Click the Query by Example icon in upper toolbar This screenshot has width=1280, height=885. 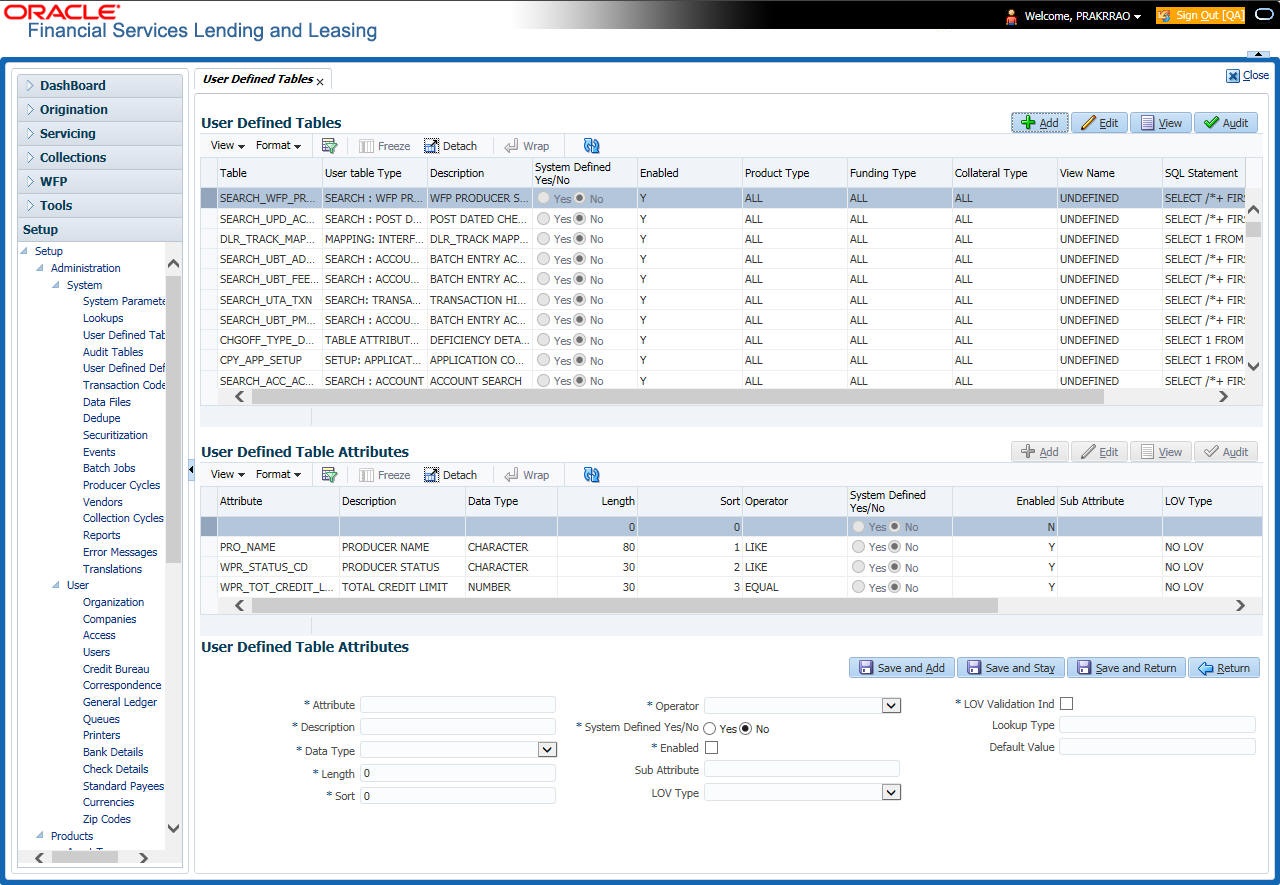tap(329, 146)
